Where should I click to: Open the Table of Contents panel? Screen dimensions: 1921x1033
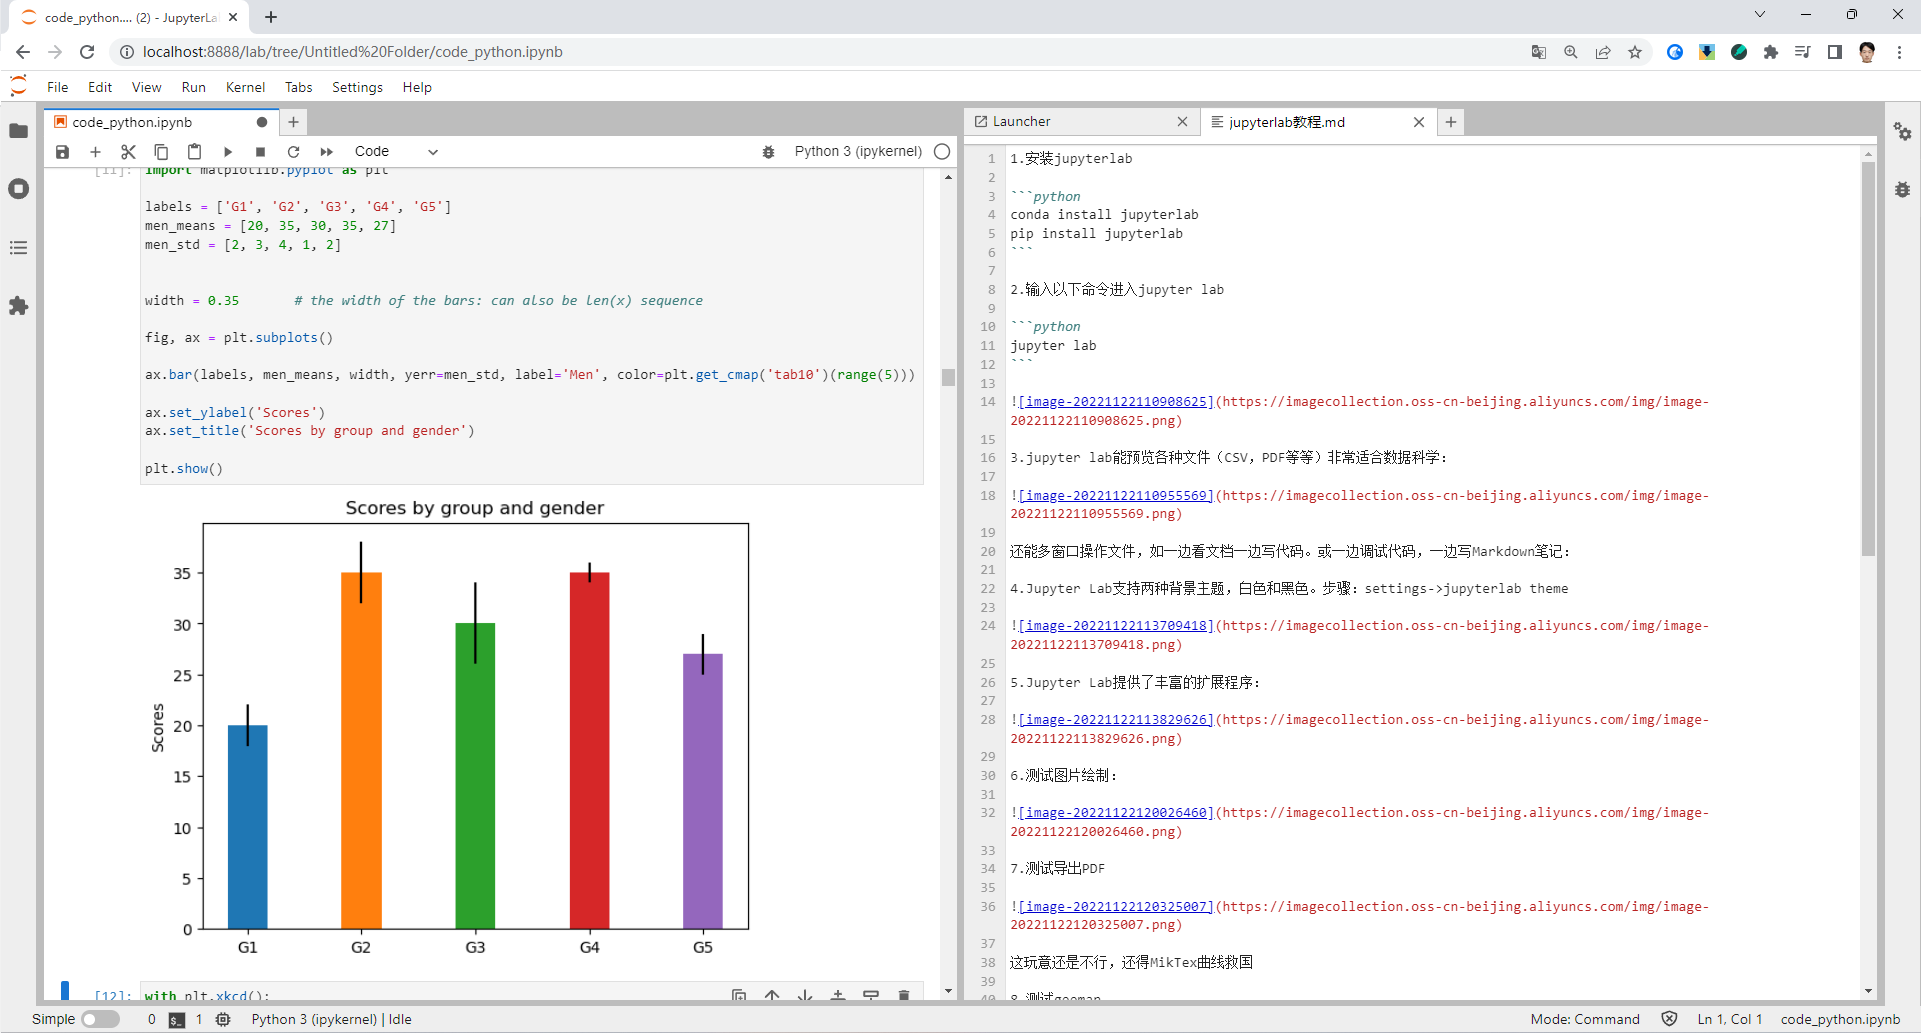pyautogui.click(x=18, y=247)
